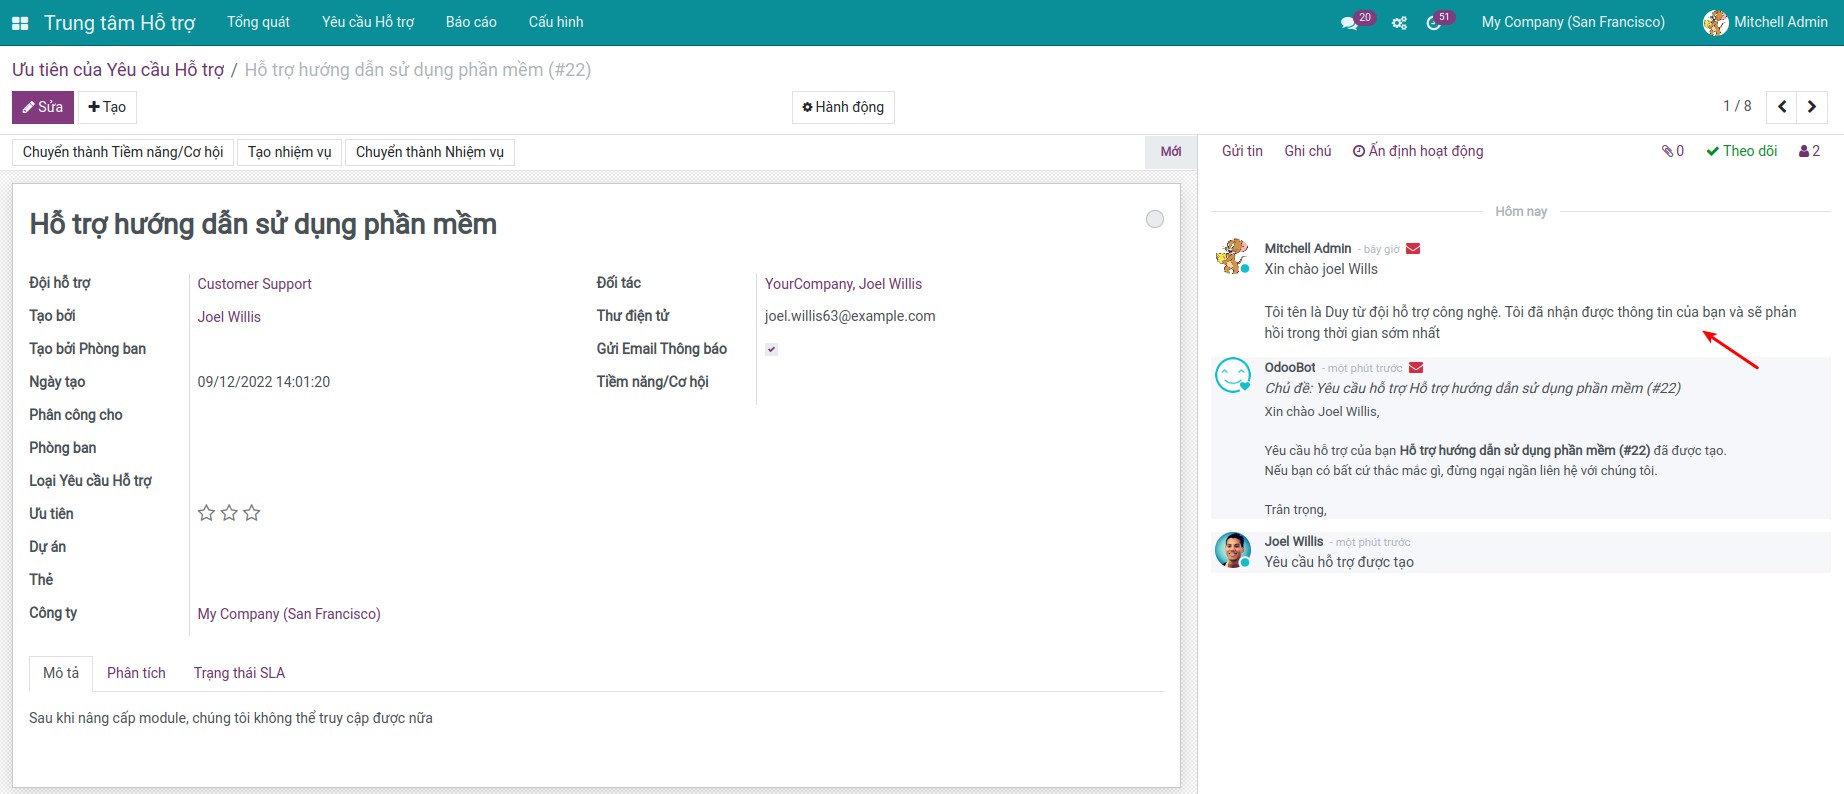
Task: Switch to the Trạng thái SLA tab
Action: (239, 673)
